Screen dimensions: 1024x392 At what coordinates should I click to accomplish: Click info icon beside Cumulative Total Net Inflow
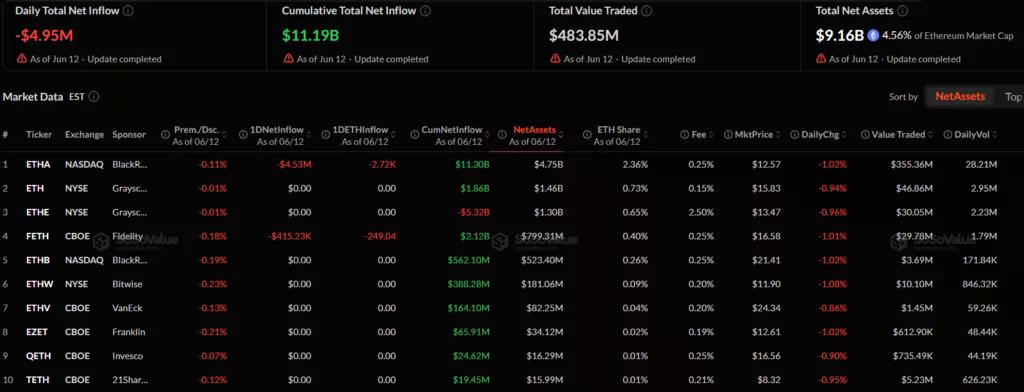[x=425, y=11]
